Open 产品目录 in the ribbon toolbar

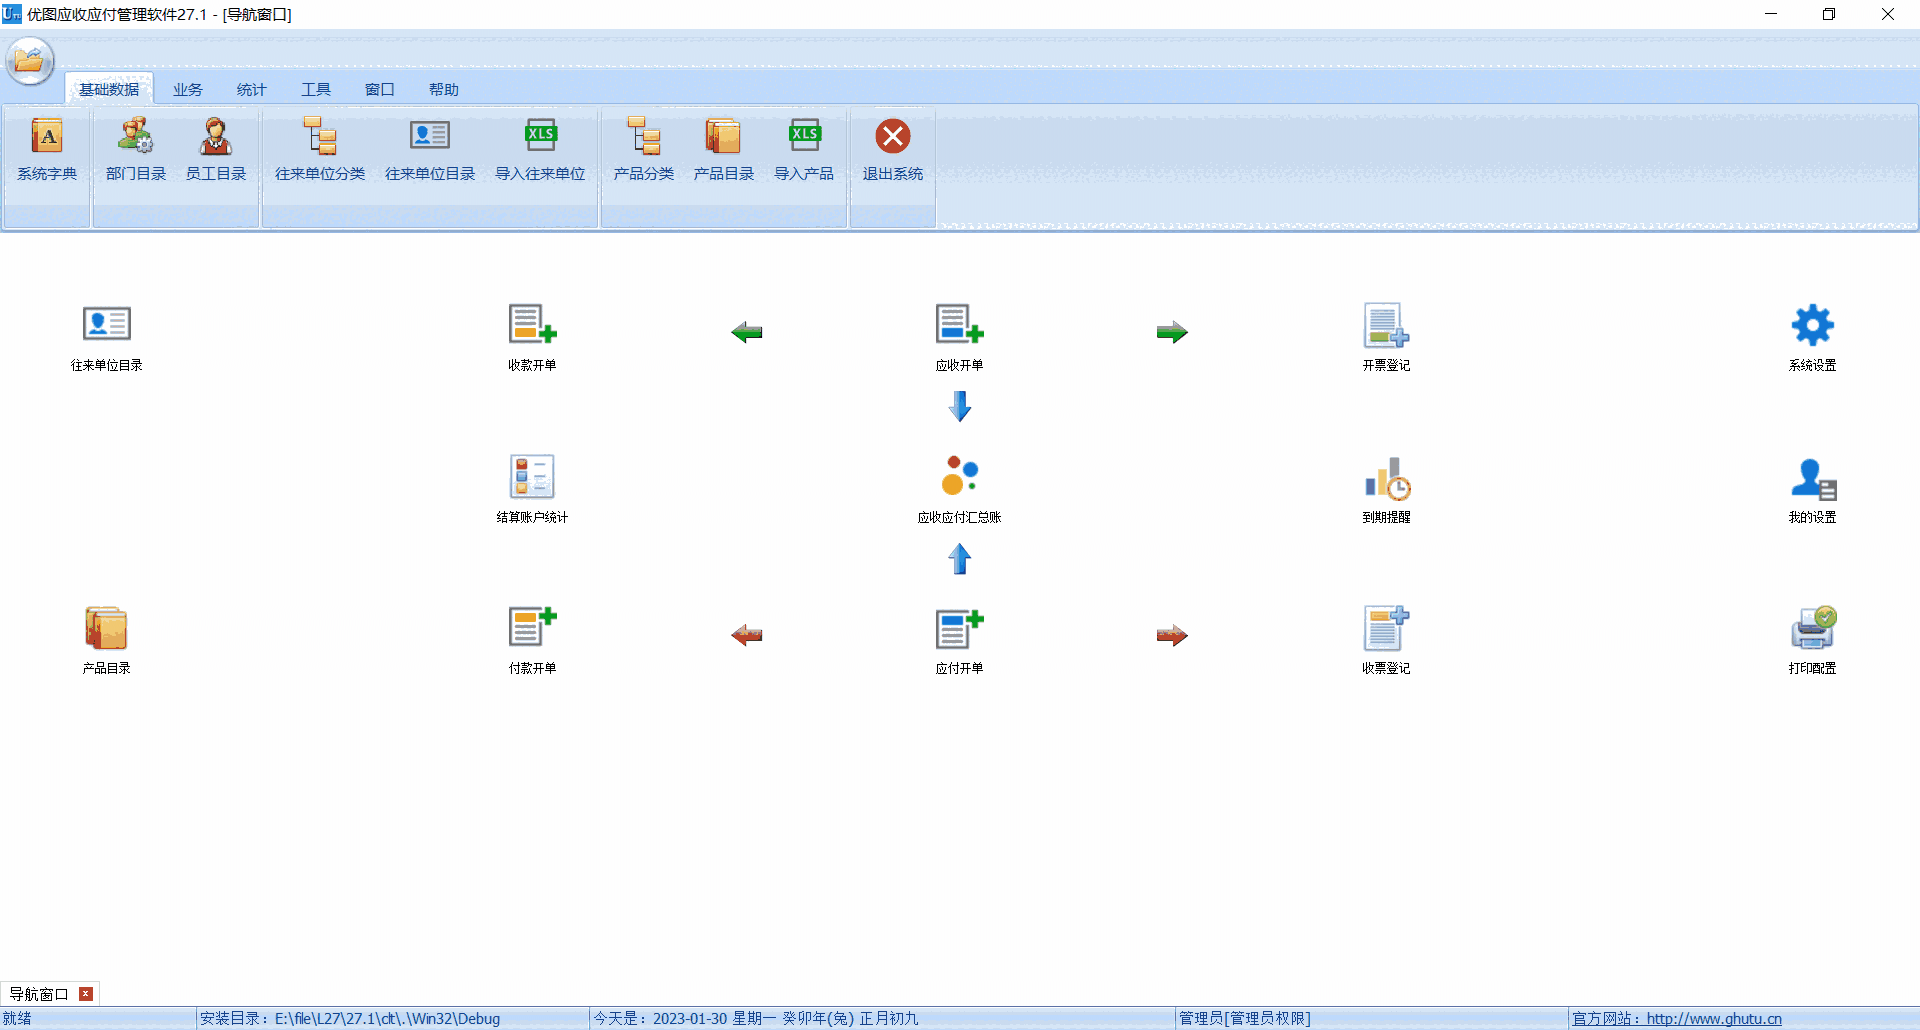pos(724,149)
